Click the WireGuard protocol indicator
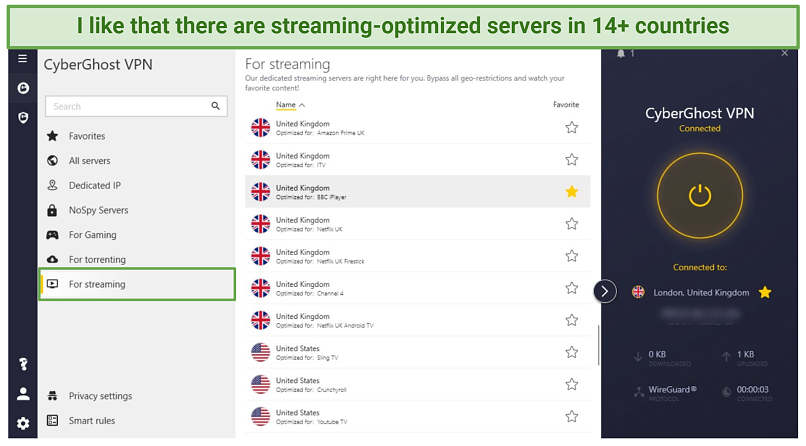 pyautogui.click(x=666, y=393)
